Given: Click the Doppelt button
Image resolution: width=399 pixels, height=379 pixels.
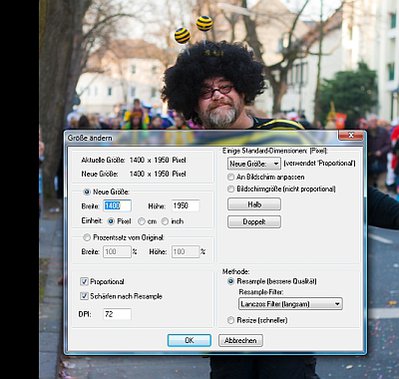Looking at the screenshot, I should click(254, 222).
